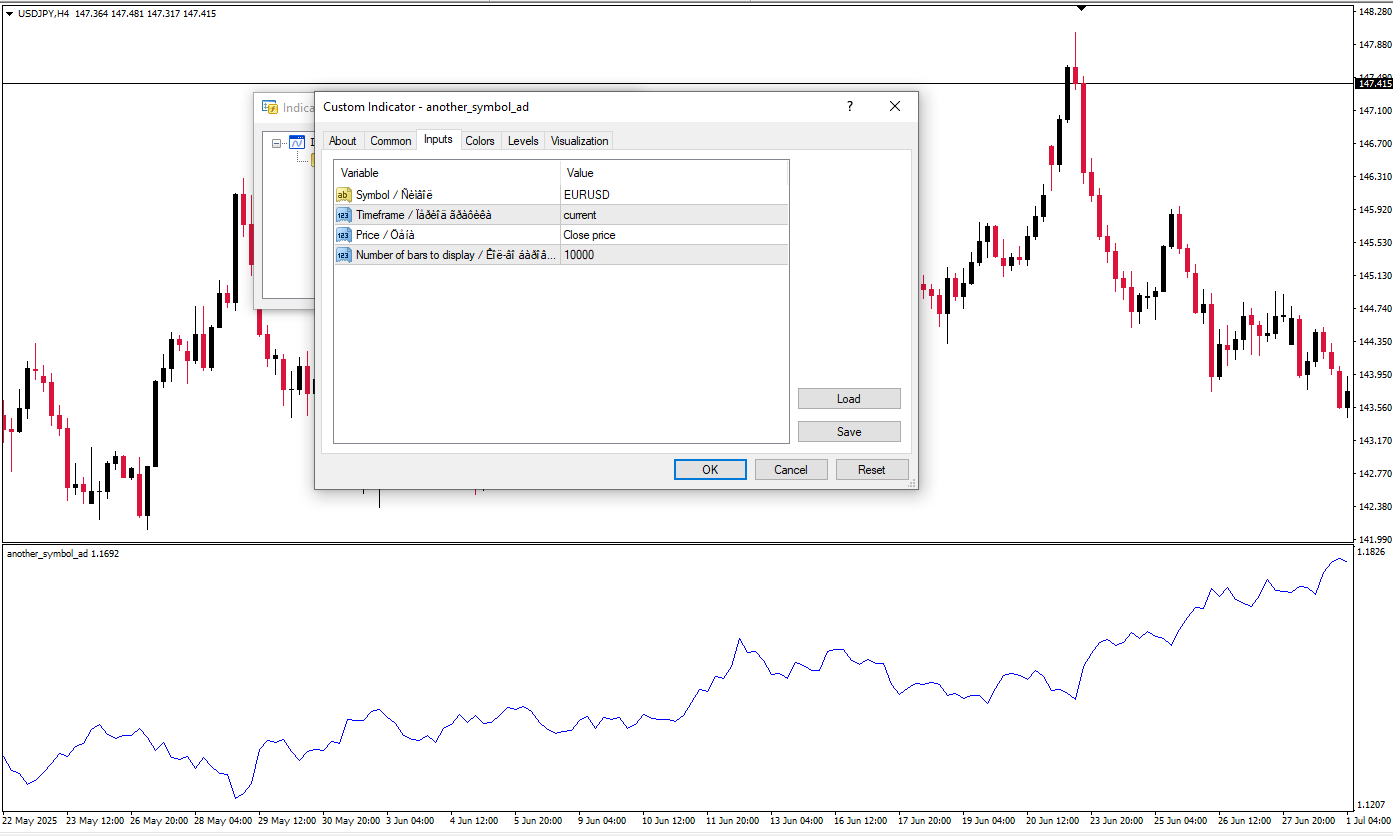Click the chart icon in background tree
Viewport: 1393px width, 836px height.
coord(297,142)
